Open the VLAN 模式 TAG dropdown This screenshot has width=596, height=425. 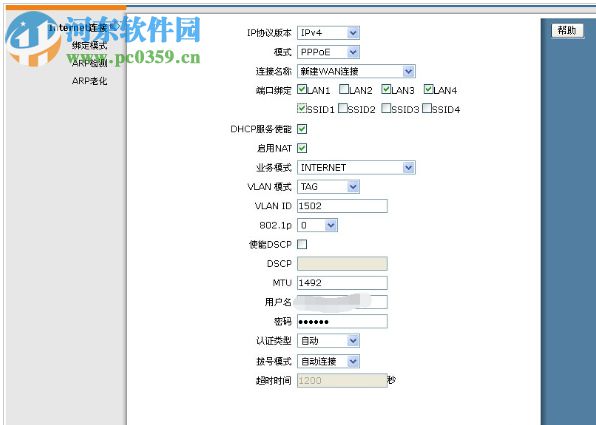point(328,187)
